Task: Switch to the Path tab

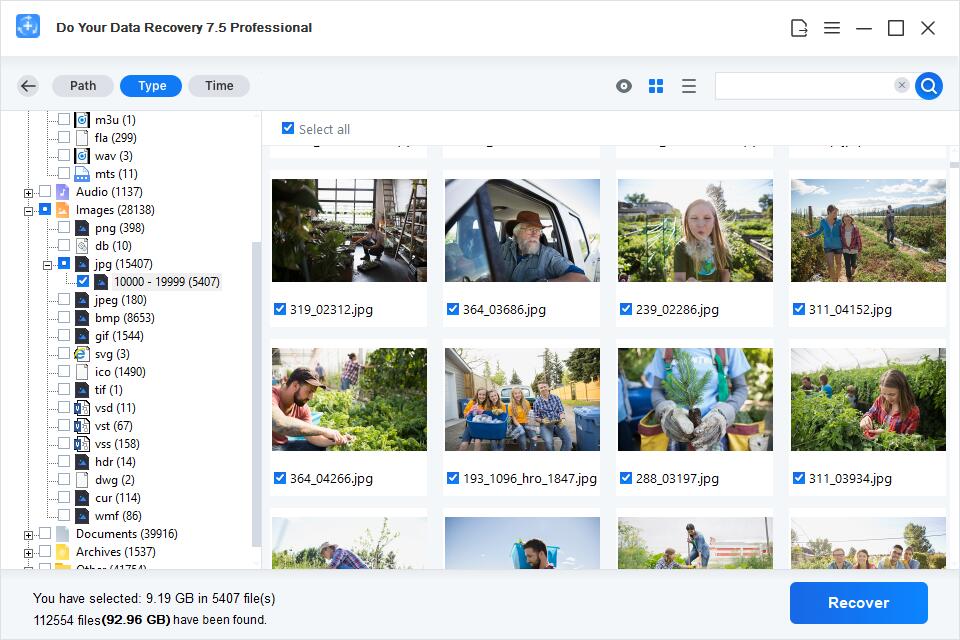Action: (x=83, y=86)
